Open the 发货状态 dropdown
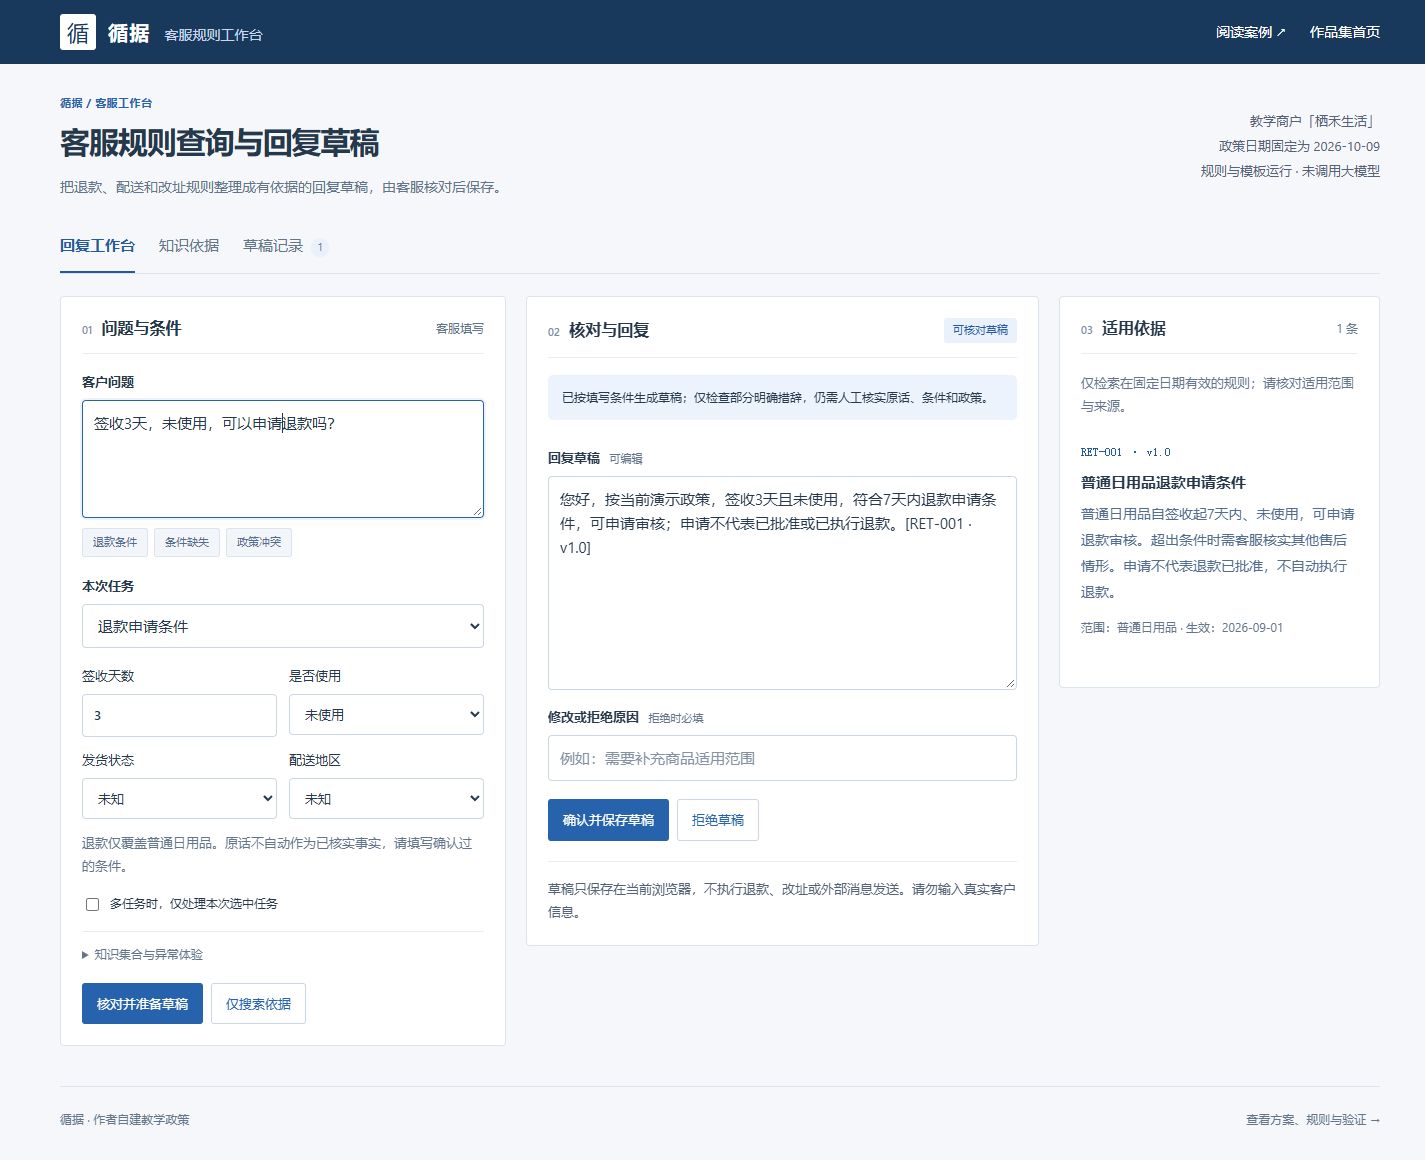 [179, 799]
